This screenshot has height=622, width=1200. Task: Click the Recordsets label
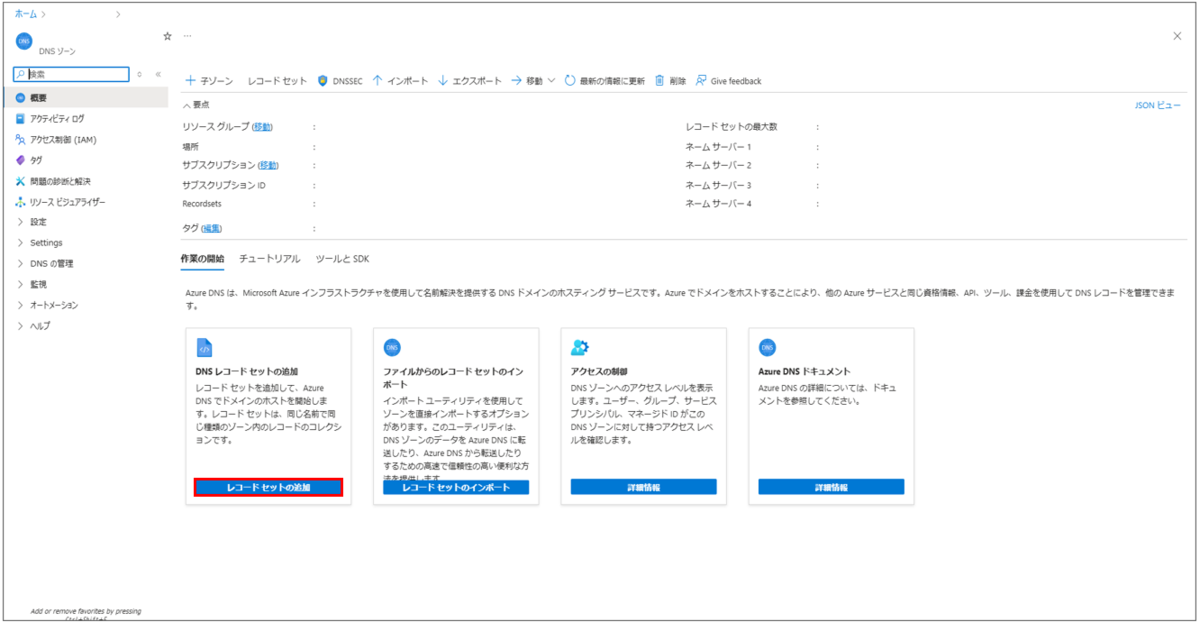click(202, 203)
